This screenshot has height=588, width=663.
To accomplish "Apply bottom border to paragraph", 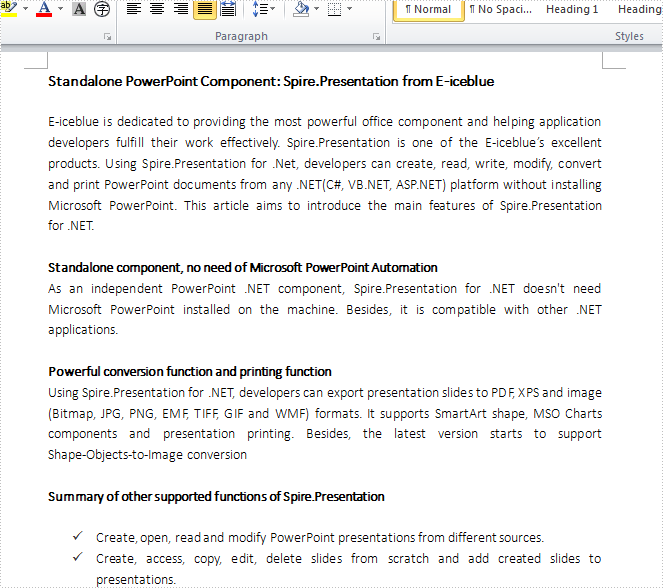I will 334,9.
